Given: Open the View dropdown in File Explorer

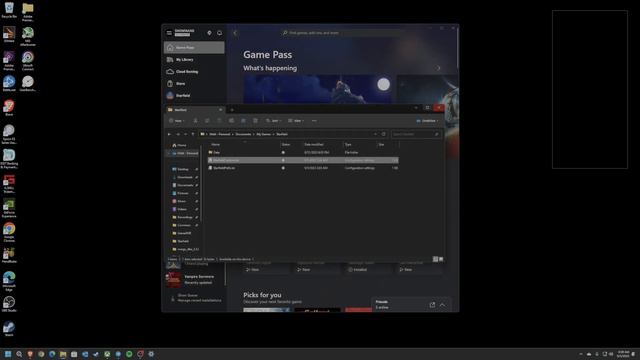Looking at the screenshot, I should [x=296, y=121].
